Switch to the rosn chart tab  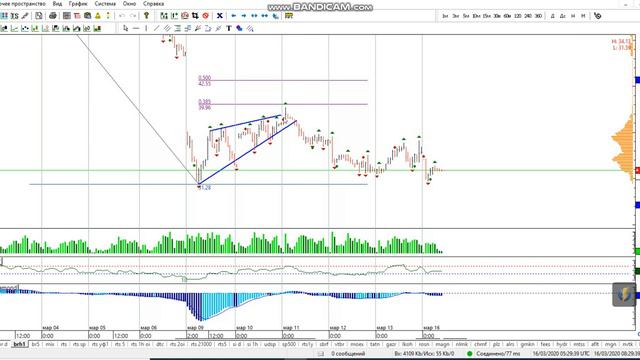coord(424,344)
